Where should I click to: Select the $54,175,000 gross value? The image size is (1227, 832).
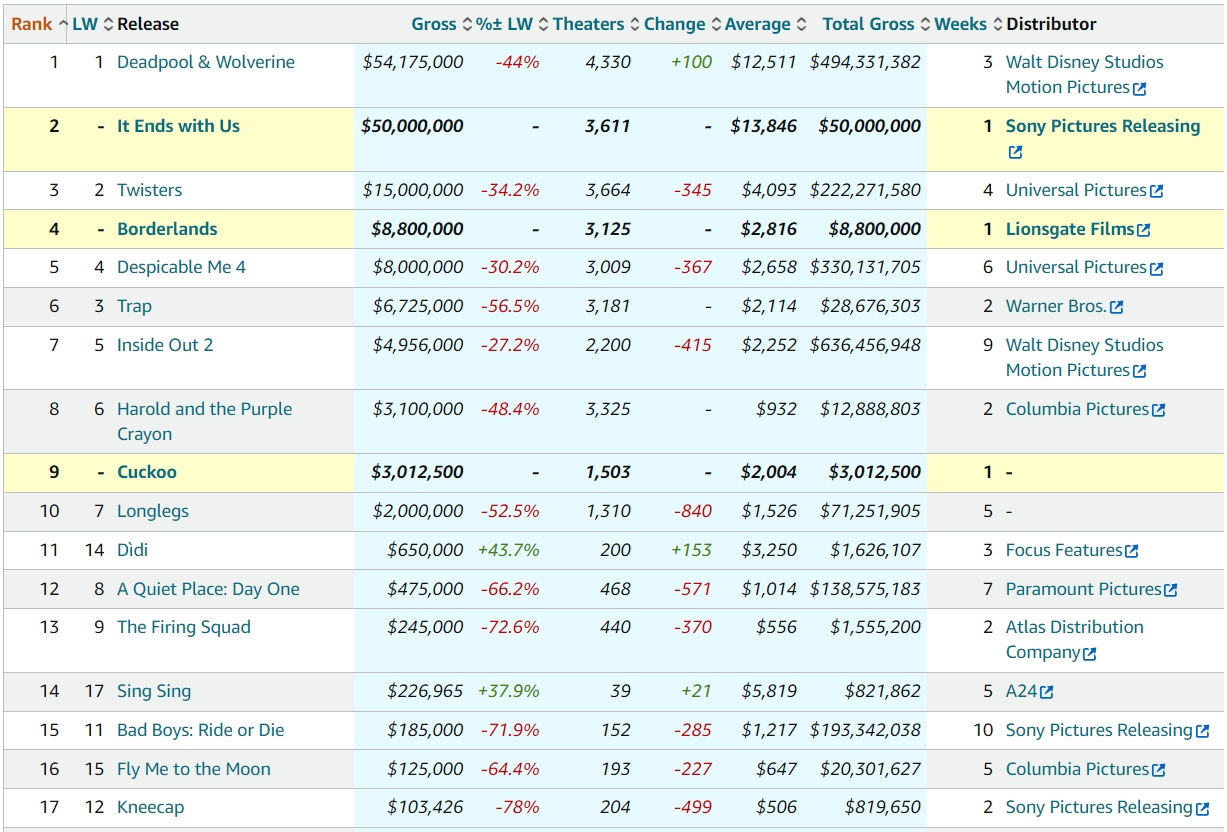pyautogui.click(x=413, y=62)
